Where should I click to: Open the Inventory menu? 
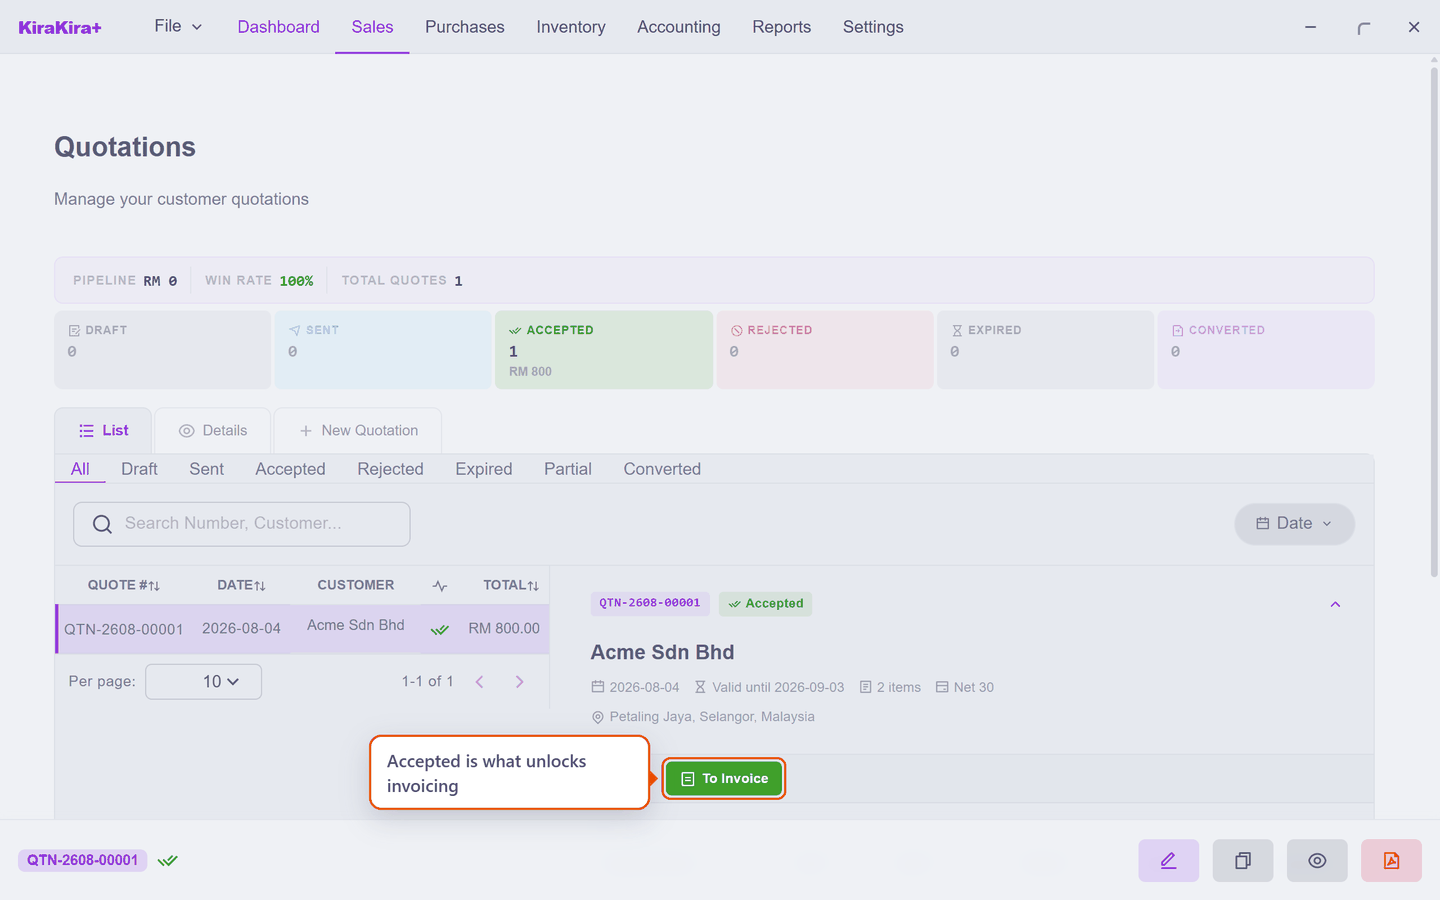[571, 27]
